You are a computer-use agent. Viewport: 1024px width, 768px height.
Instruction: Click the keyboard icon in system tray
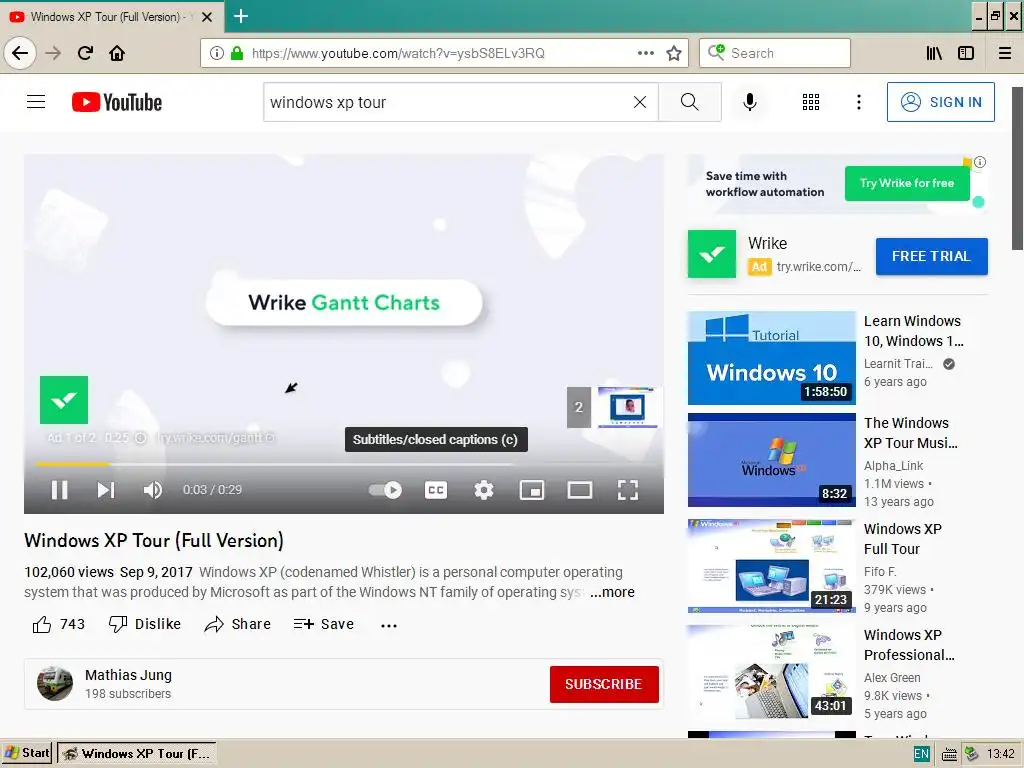[950, 754]
